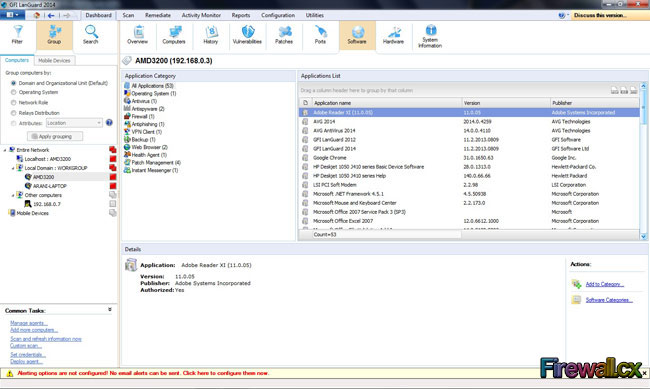This screenshot has width=650, height=389.
Task: Open the History view
Action: coord(211,35)
